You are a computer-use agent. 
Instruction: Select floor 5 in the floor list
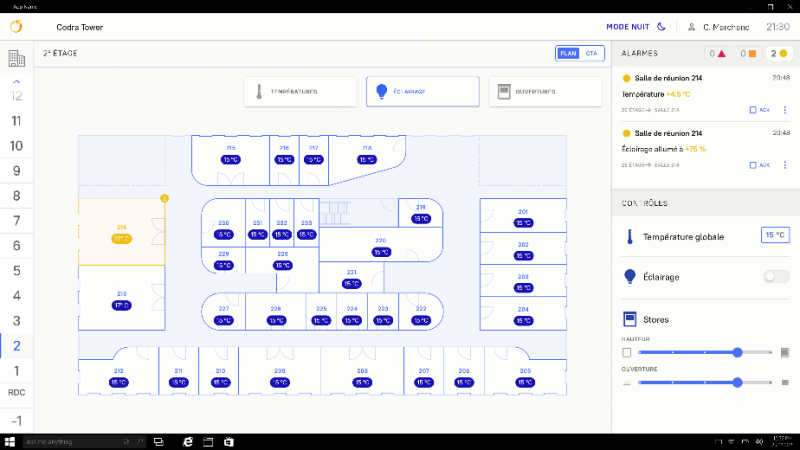click(16, 270)
